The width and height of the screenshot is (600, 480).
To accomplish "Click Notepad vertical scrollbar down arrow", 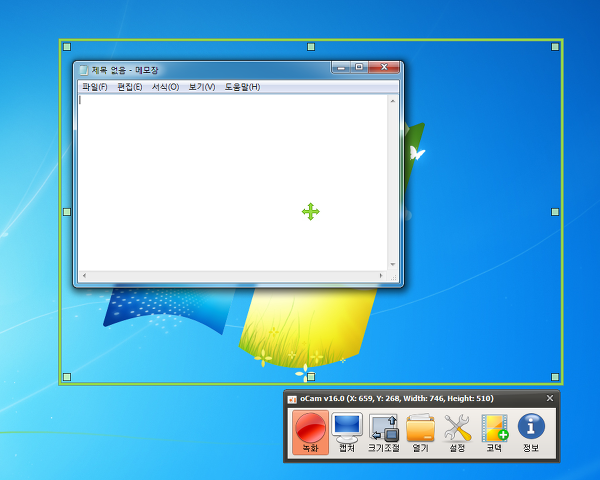I will (x=393, y=264).
